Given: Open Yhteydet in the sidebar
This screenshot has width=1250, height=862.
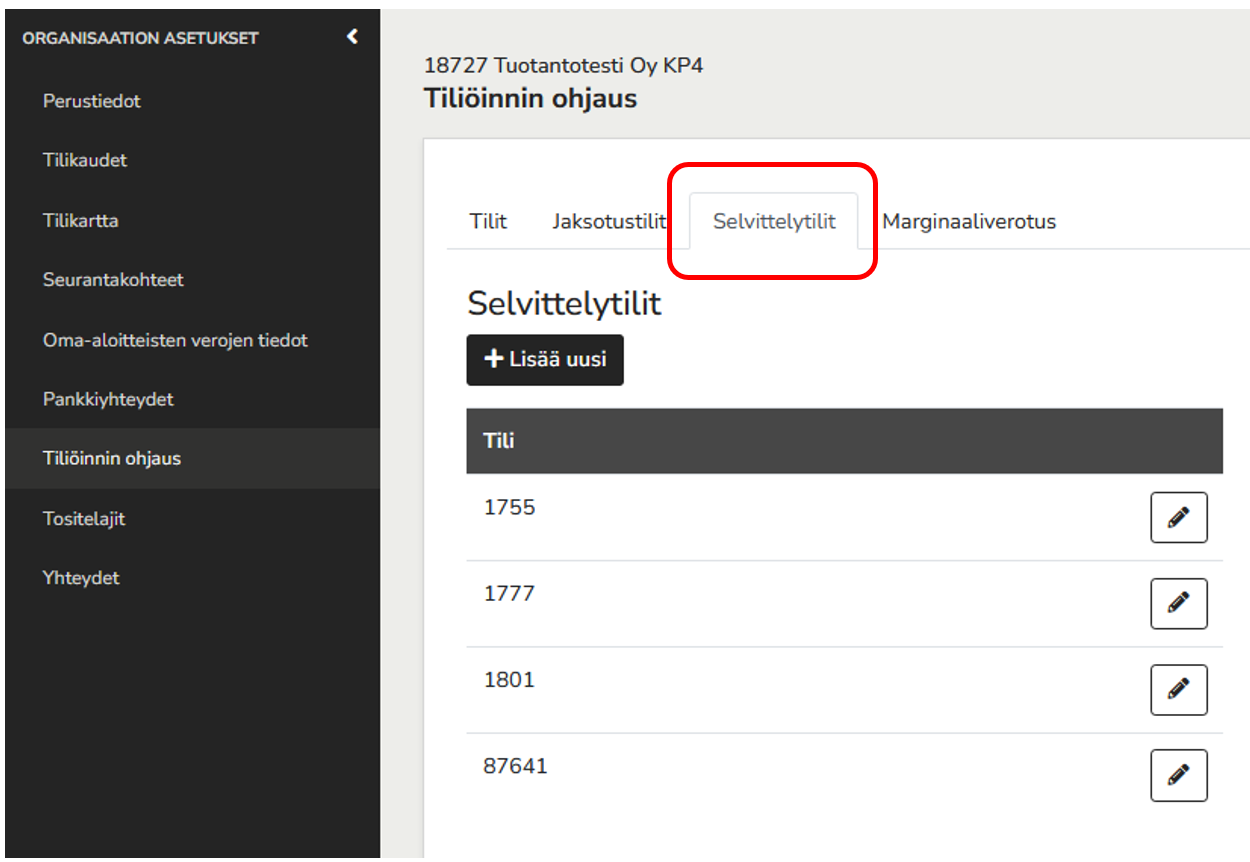Looking at the screenshot, I should pyautogui.click(x=81, y=578).
